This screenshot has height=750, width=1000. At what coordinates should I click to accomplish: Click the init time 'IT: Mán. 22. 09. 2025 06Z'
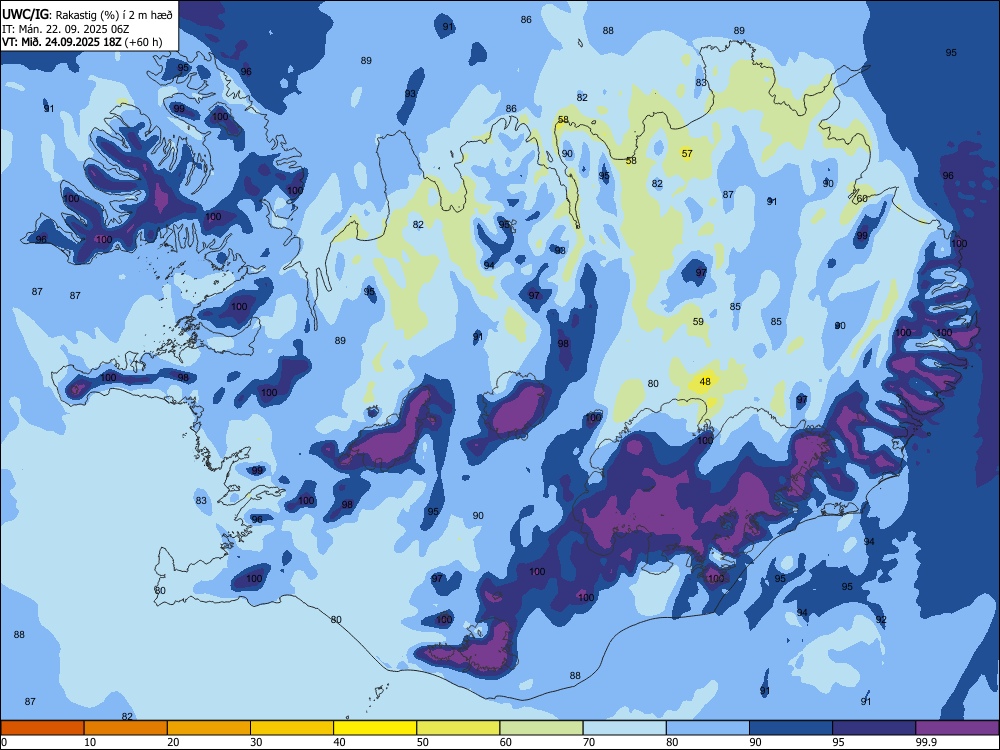(66, 29)
